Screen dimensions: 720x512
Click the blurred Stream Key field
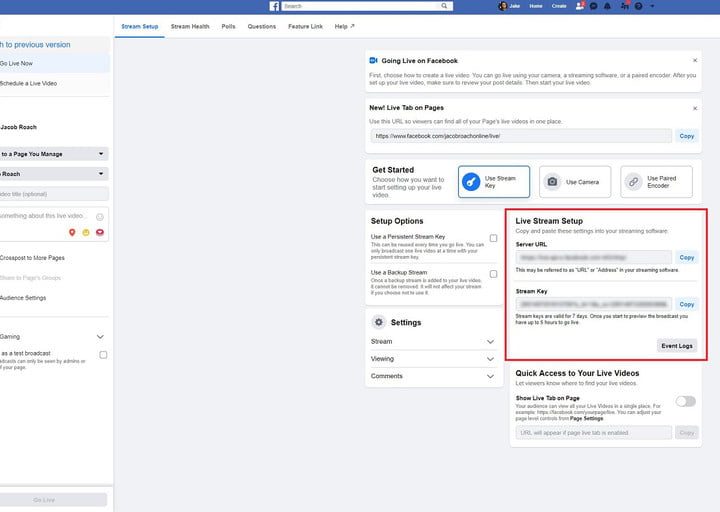point(593,304)
